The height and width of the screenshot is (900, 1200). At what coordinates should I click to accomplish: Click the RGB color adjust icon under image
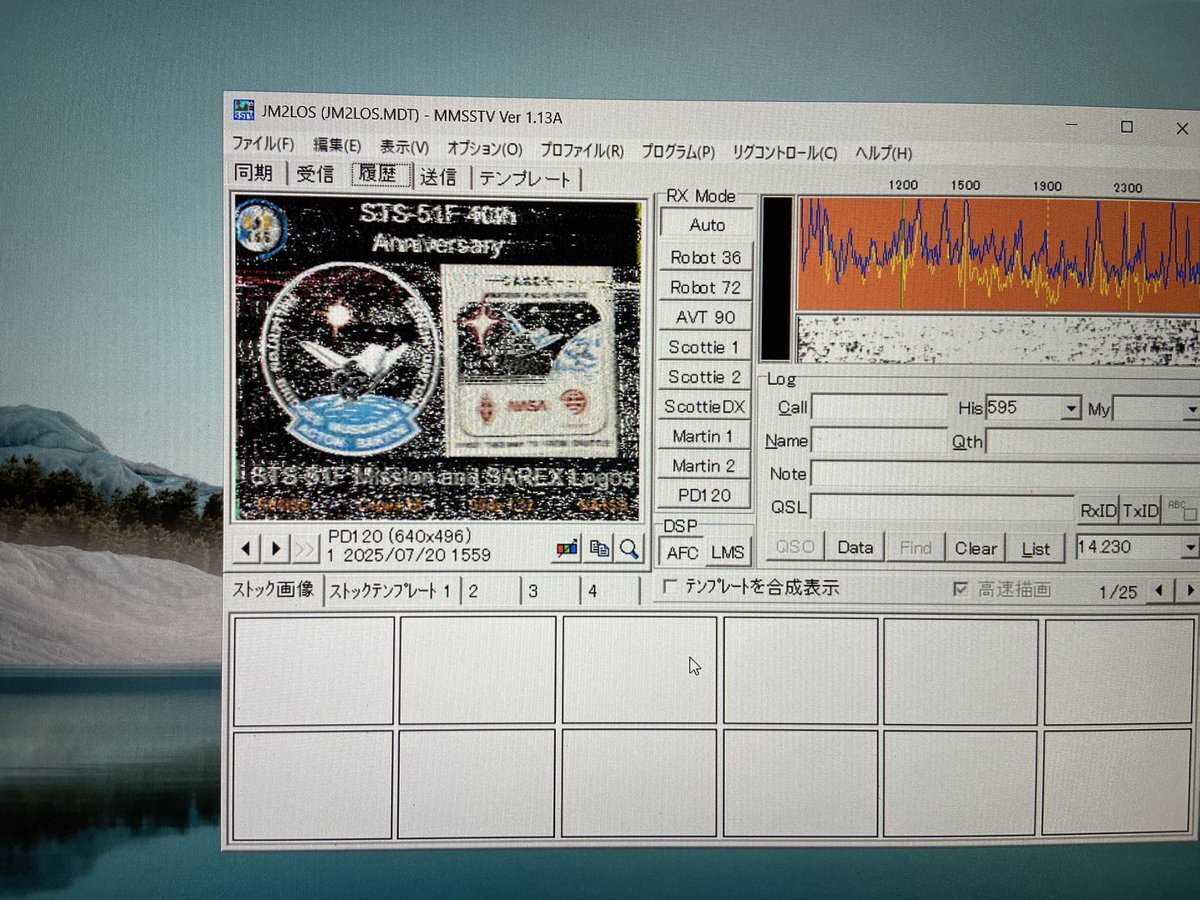click(567, 548)
